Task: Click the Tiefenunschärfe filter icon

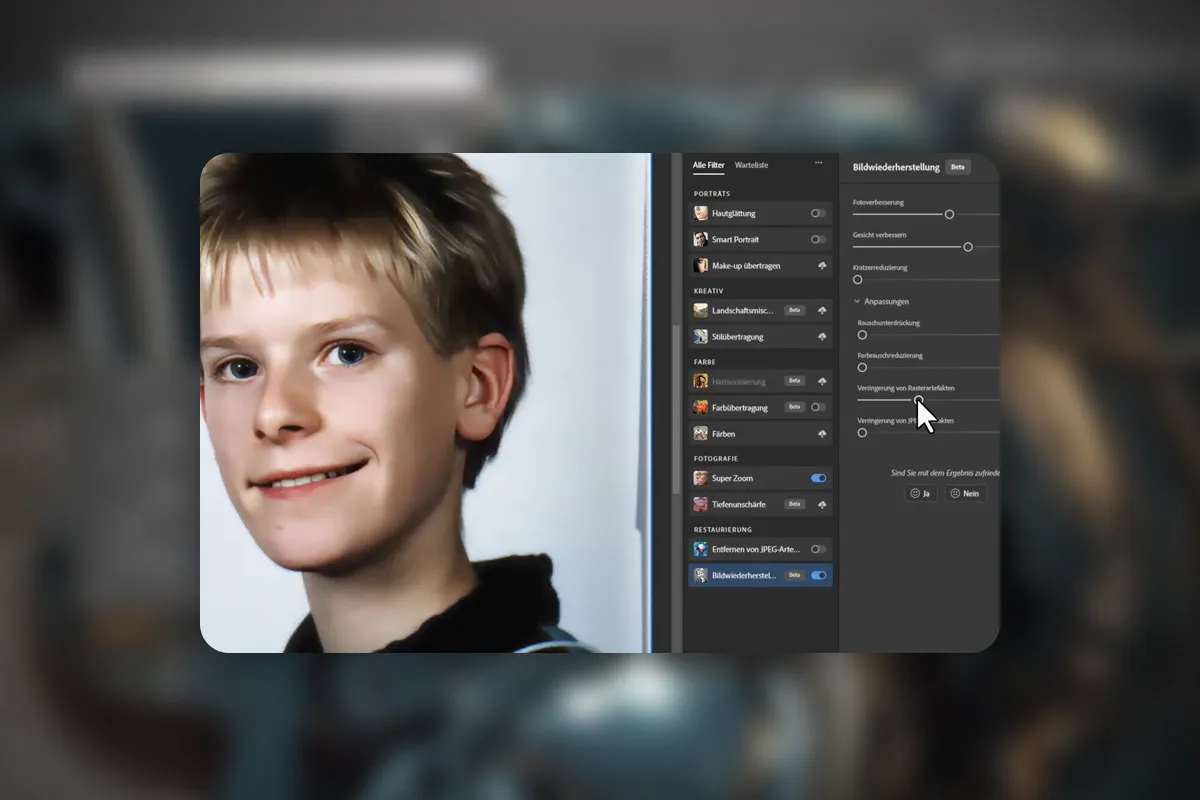Action: pyautogui.click(x=701, y=504)
